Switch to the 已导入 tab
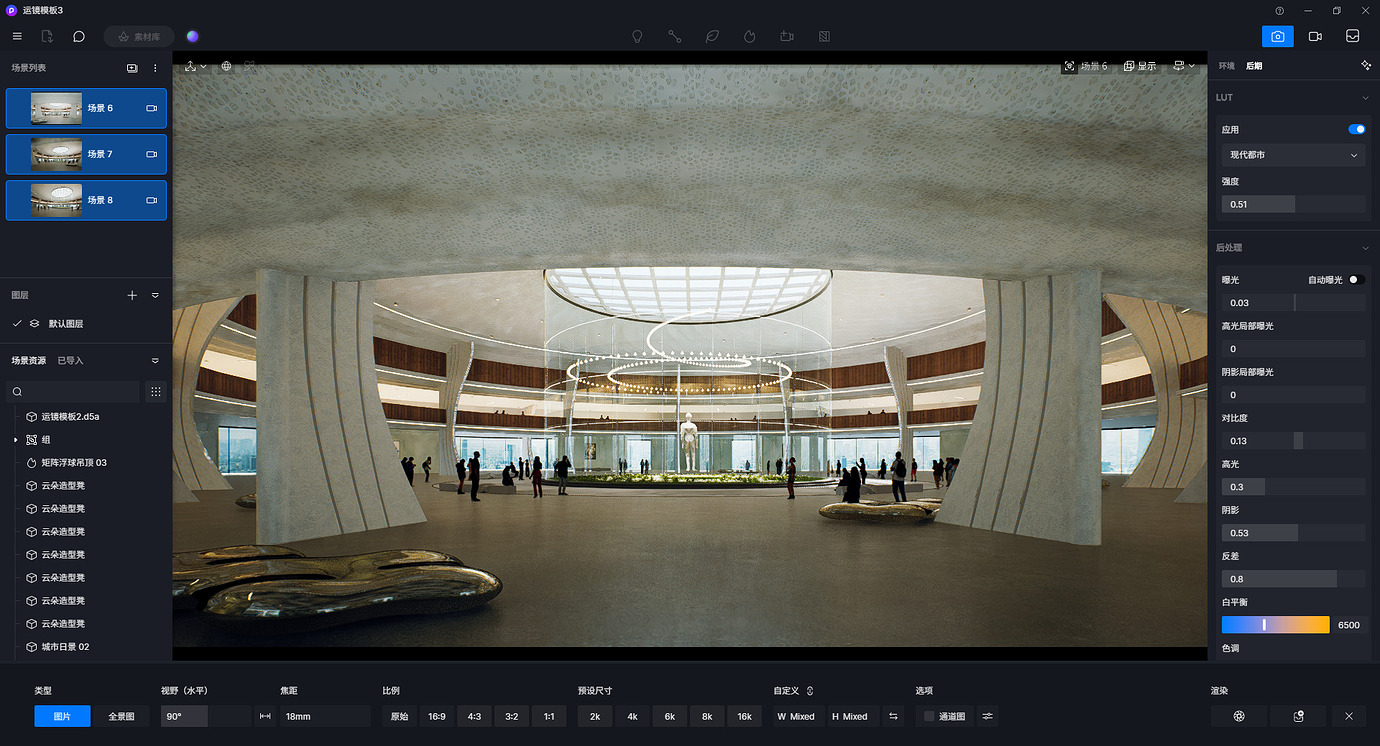Screen dimensions: 1380x746 (x=70, y=361)
